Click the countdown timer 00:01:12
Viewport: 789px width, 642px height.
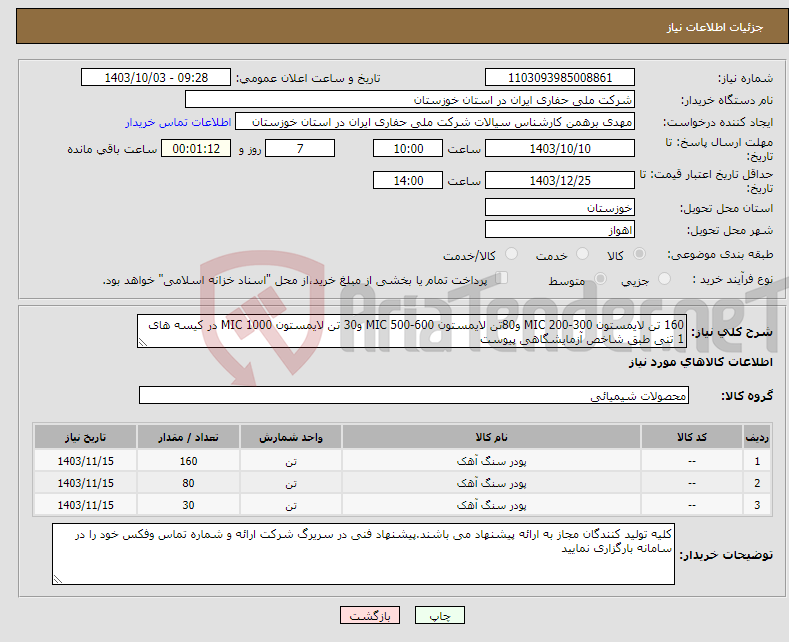point(196,148)
